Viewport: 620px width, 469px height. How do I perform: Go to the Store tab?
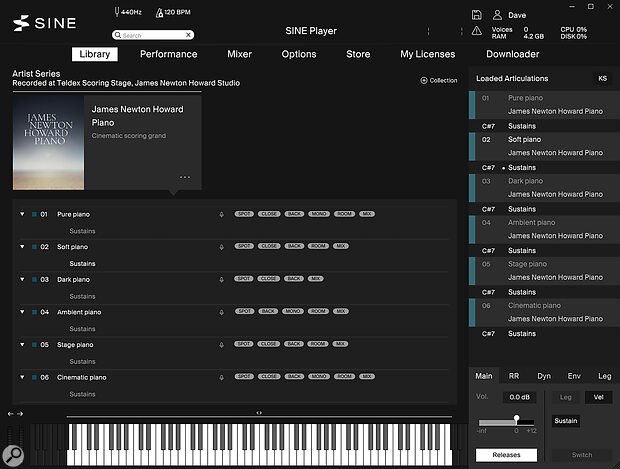point(358,54)
